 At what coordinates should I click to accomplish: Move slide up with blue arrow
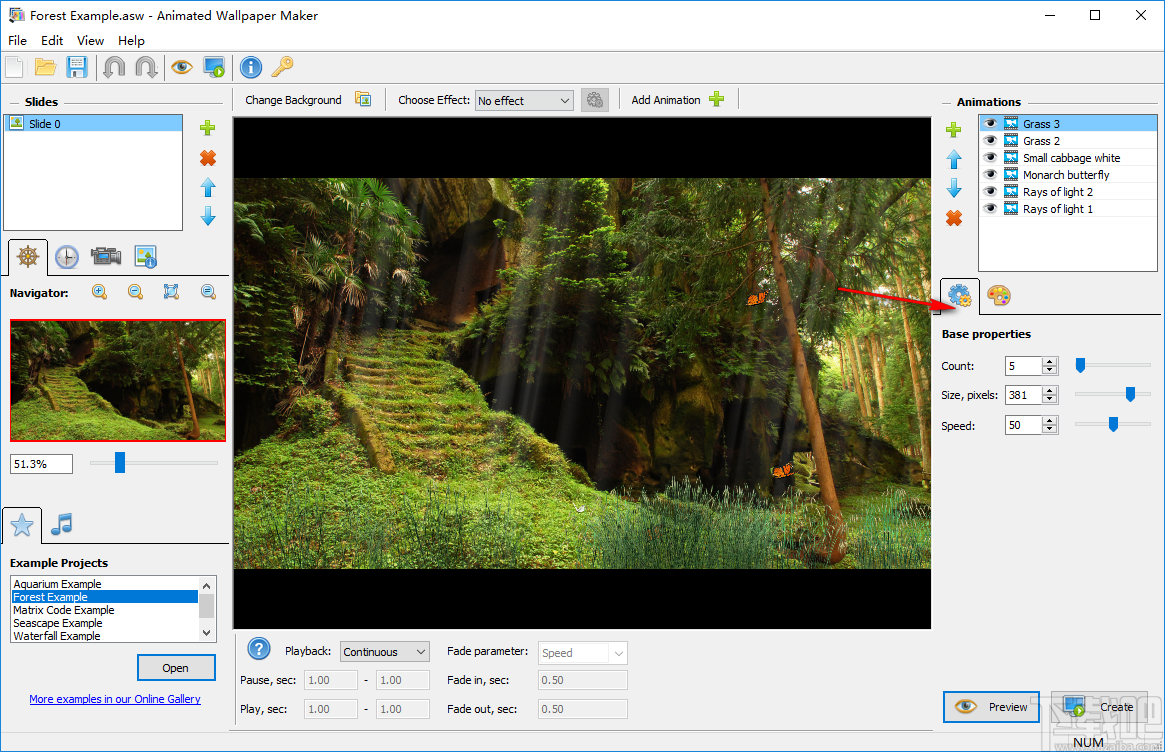(208, 187)
